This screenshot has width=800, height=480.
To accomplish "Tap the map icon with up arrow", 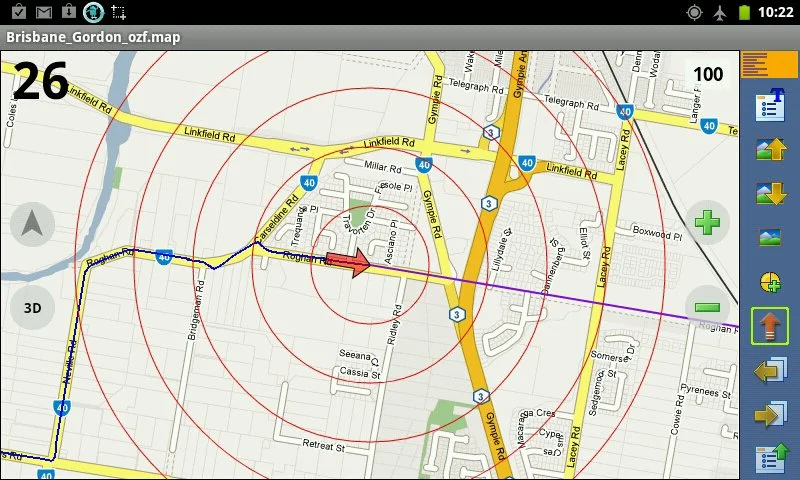I will coord(769,150).
